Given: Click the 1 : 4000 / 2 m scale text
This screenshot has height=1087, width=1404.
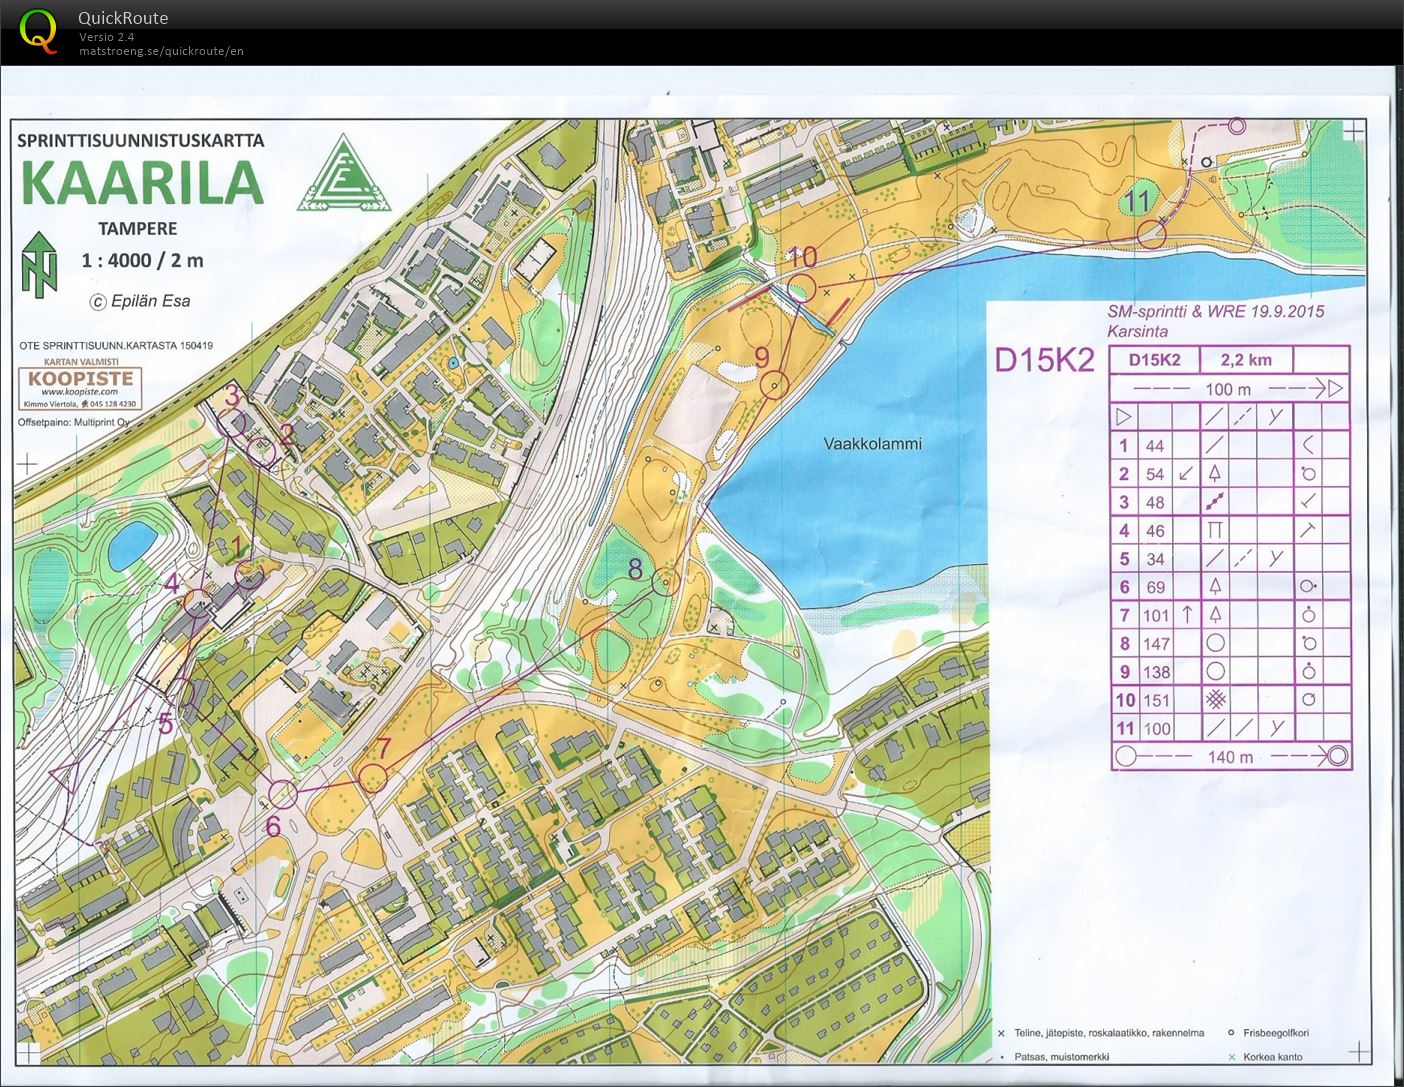Looking at the screenshot, I should (x=142, y=260).
